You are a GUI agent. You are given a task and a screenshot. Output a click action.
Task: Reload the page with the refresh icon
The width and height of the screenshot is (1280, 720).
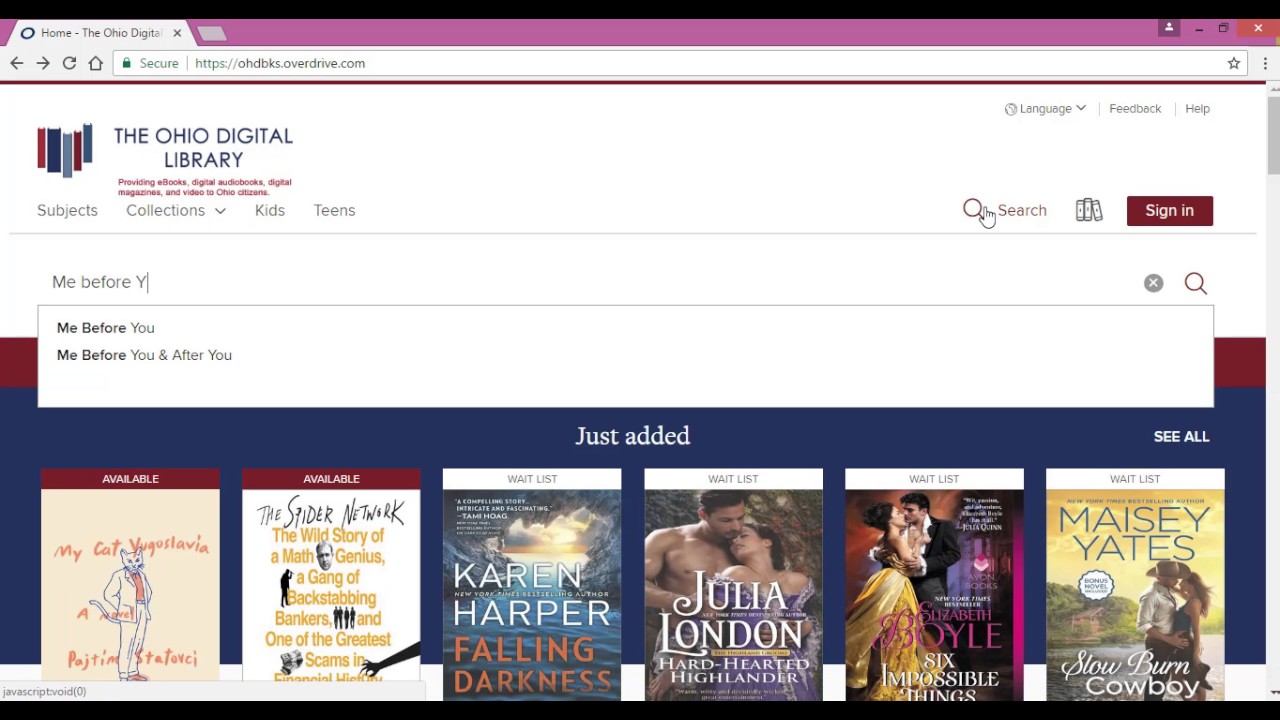pos(69,63)
